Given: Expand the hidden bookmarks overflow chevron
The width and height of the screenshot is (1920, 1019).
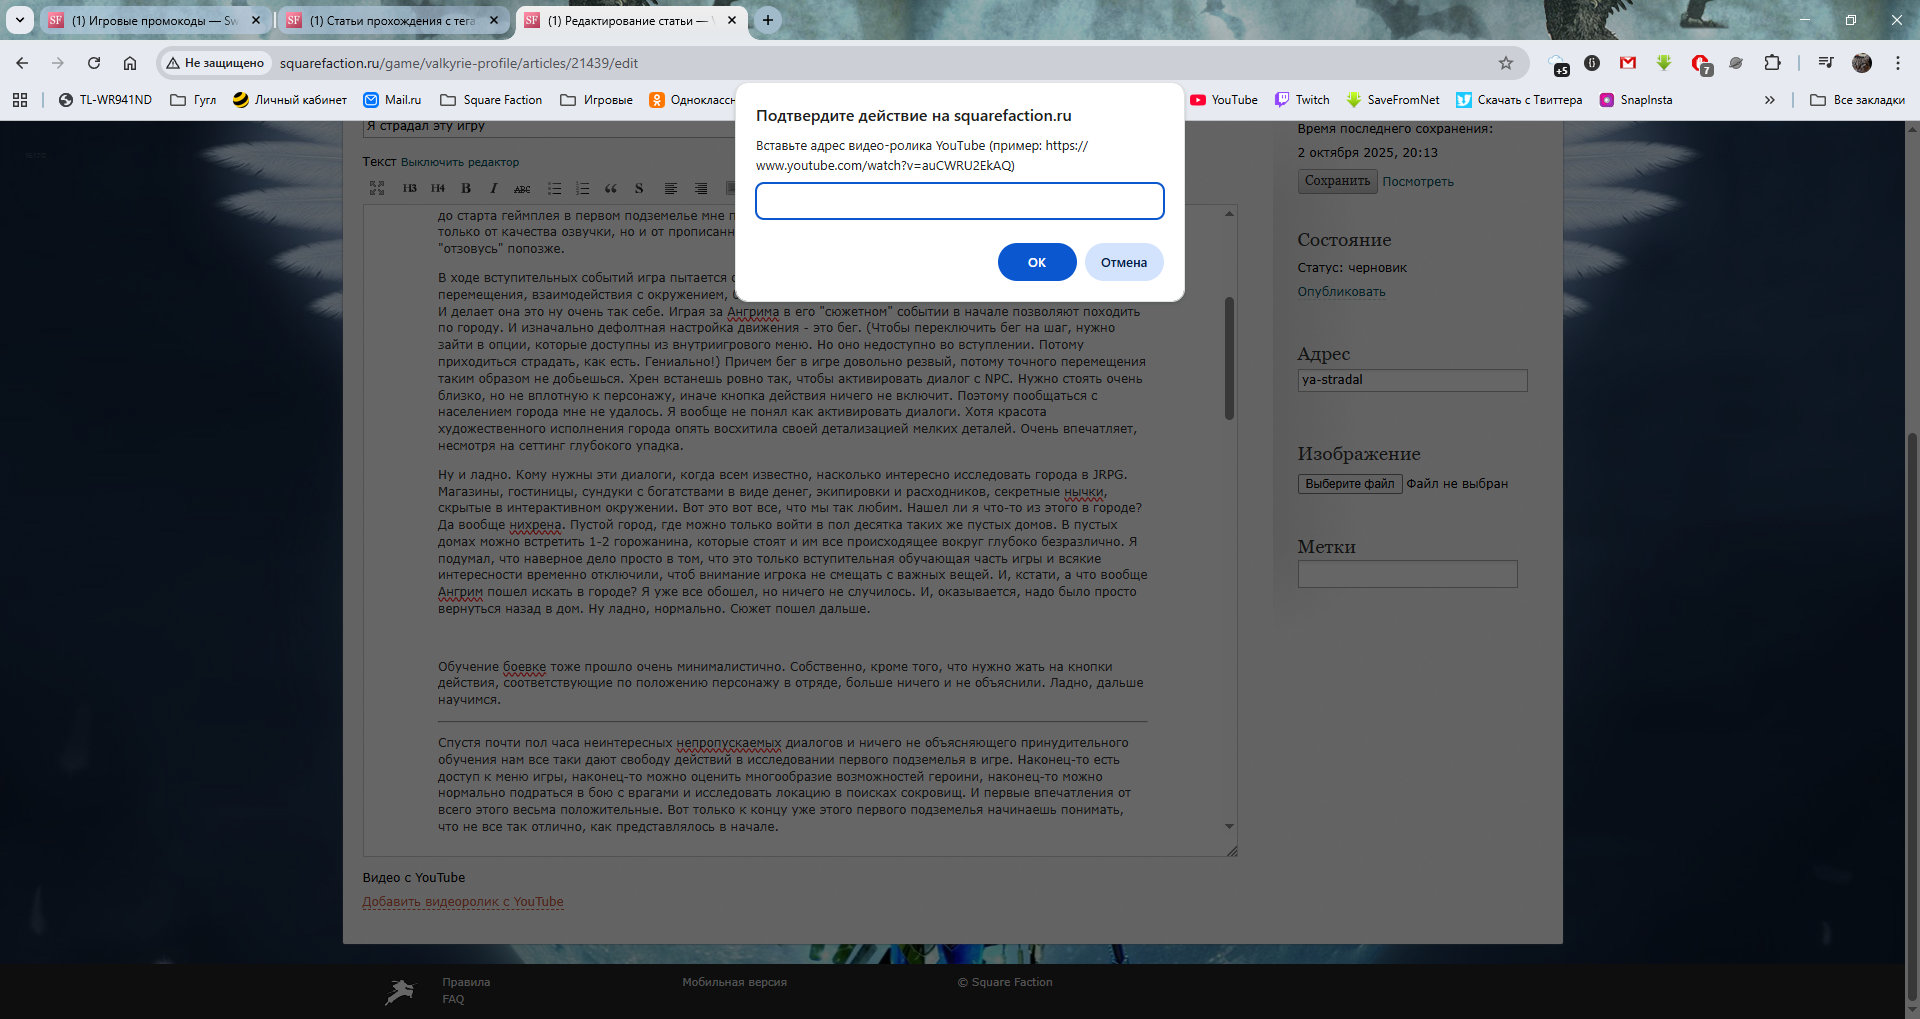Looking at the screenshot, I should point(1769,100).
